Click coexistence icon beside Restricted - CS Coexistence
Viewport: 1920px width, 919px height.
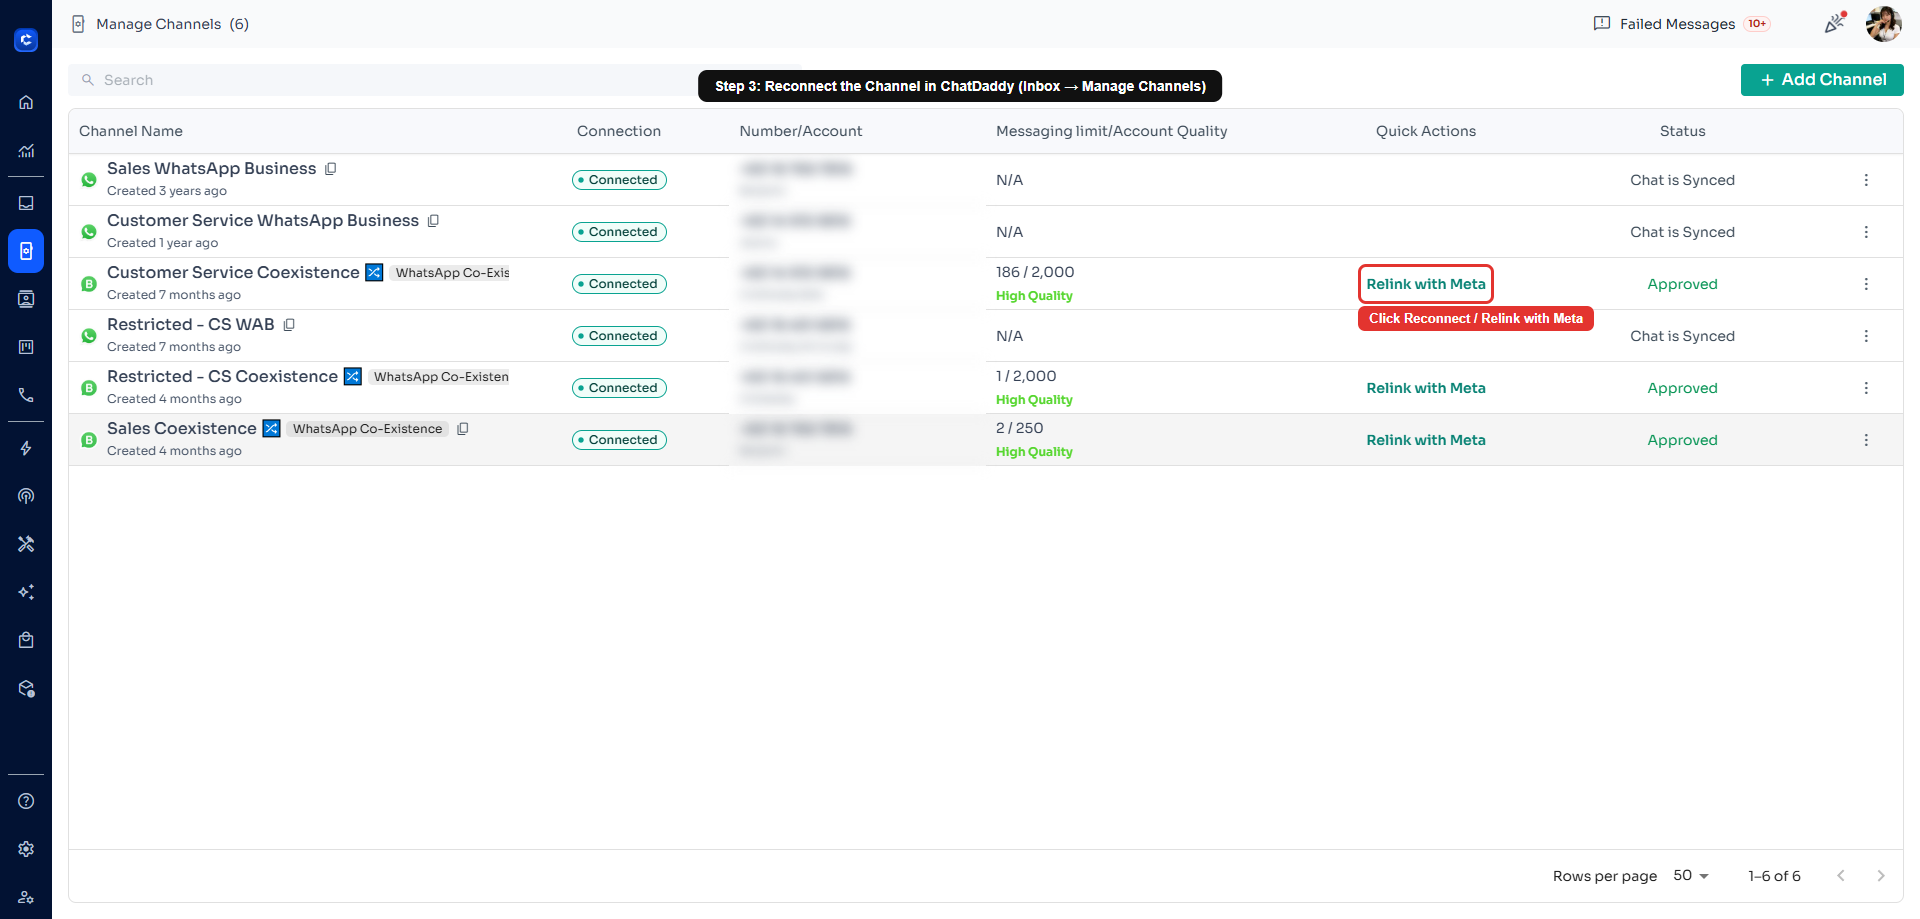(x=353, y=376)
